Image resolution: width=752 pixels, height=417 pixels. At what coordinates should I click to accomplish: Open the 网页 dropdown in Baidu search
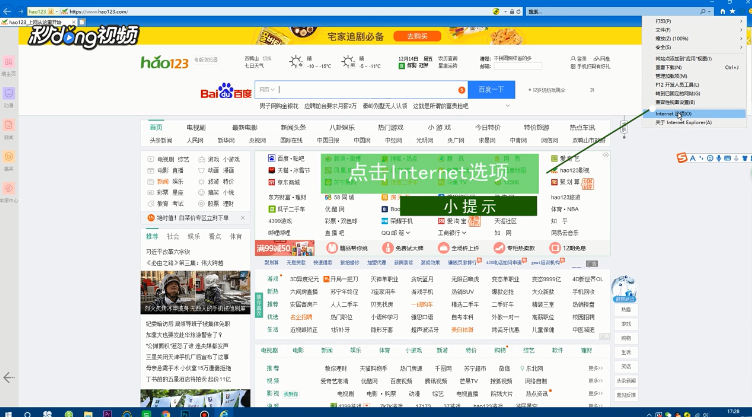click(x=267, y=90)
